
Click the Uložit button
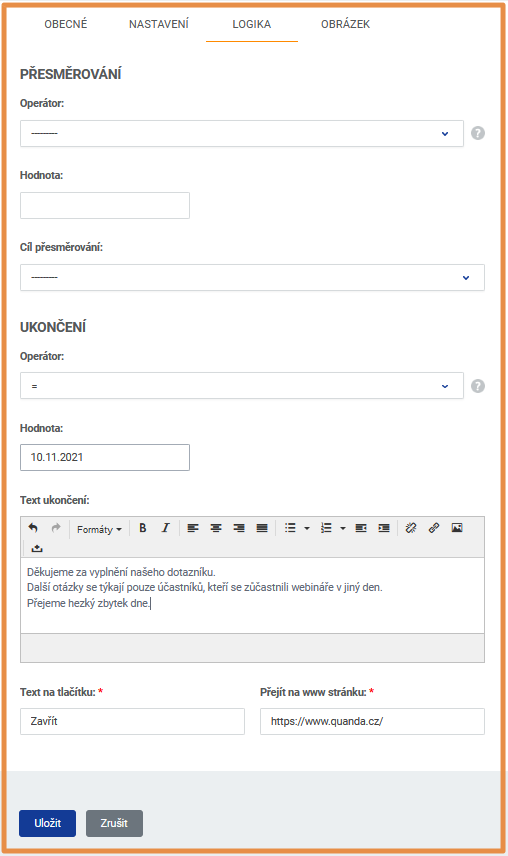[47, 823]
